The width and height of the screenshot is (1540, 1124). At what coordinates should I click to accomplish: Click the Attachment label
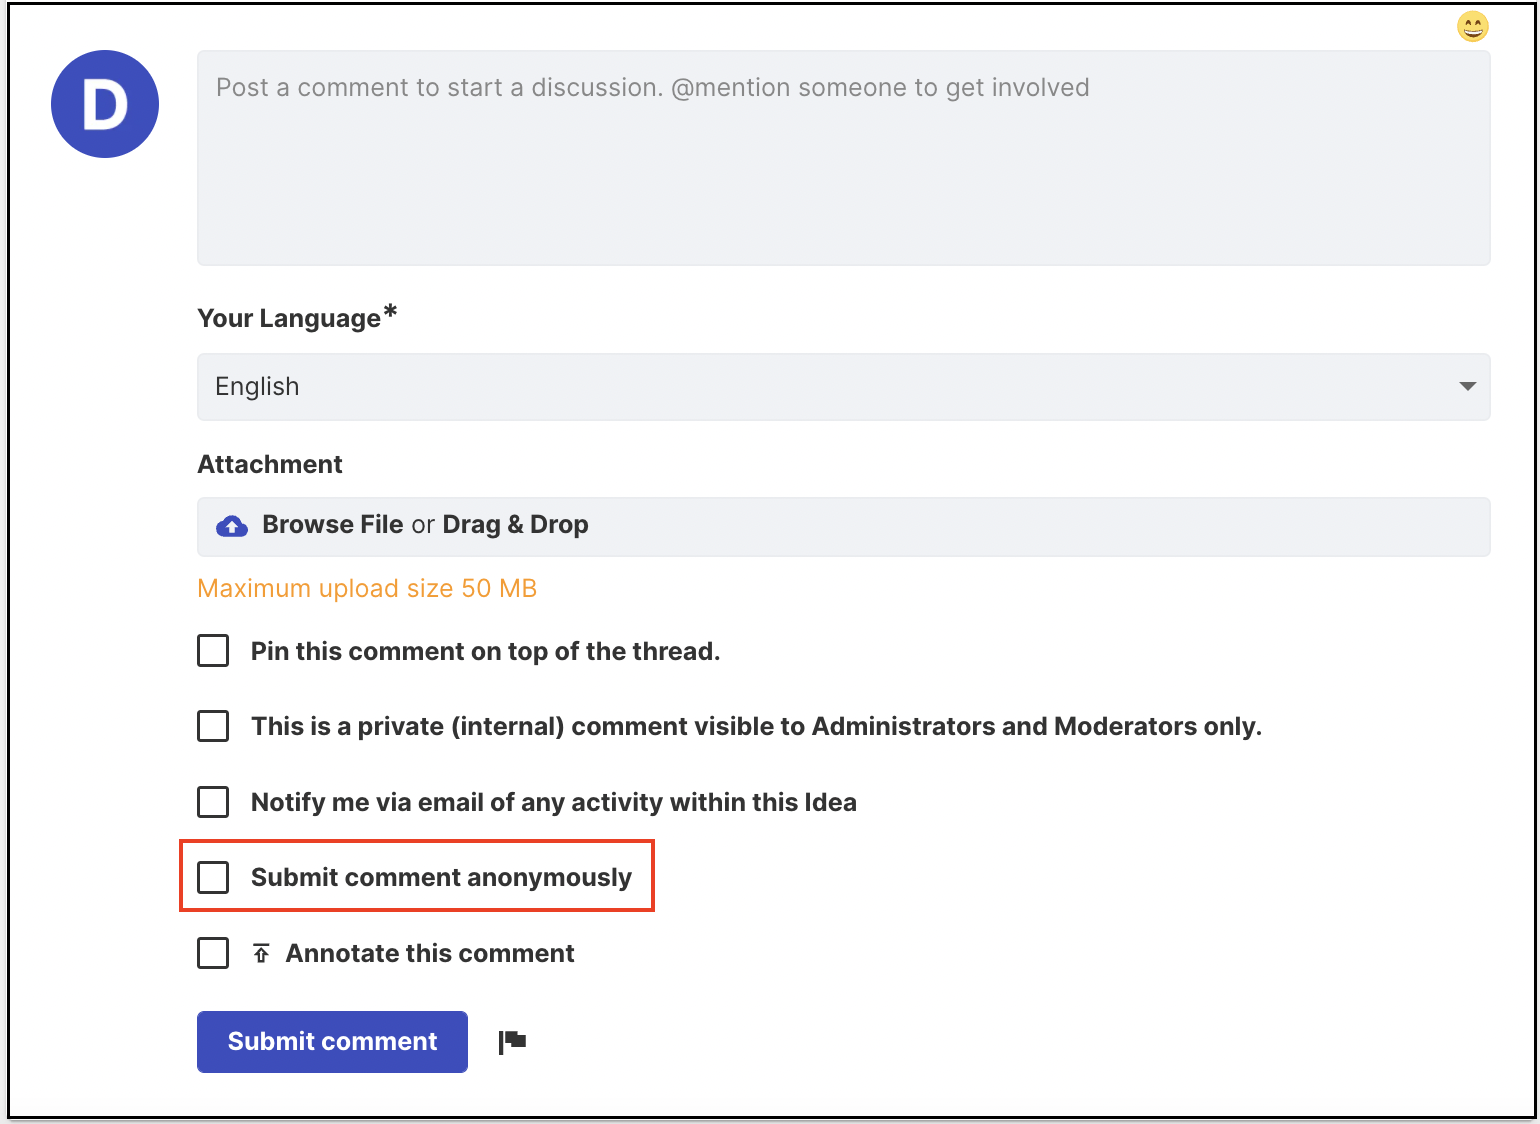click(x=270, y=464)
